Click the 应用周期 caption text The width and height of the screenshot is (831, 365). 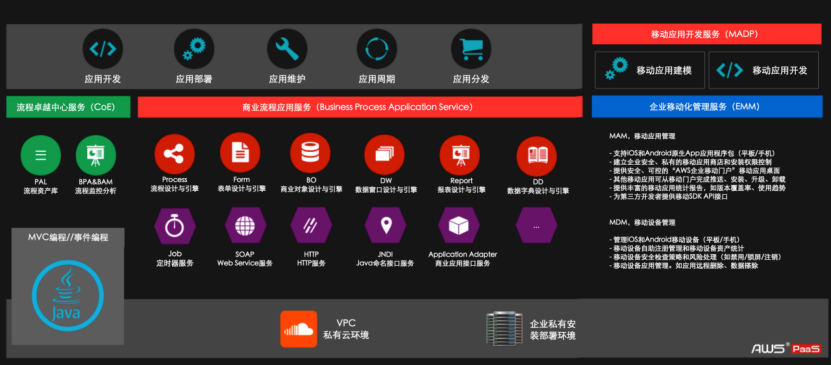click(377, 79)
